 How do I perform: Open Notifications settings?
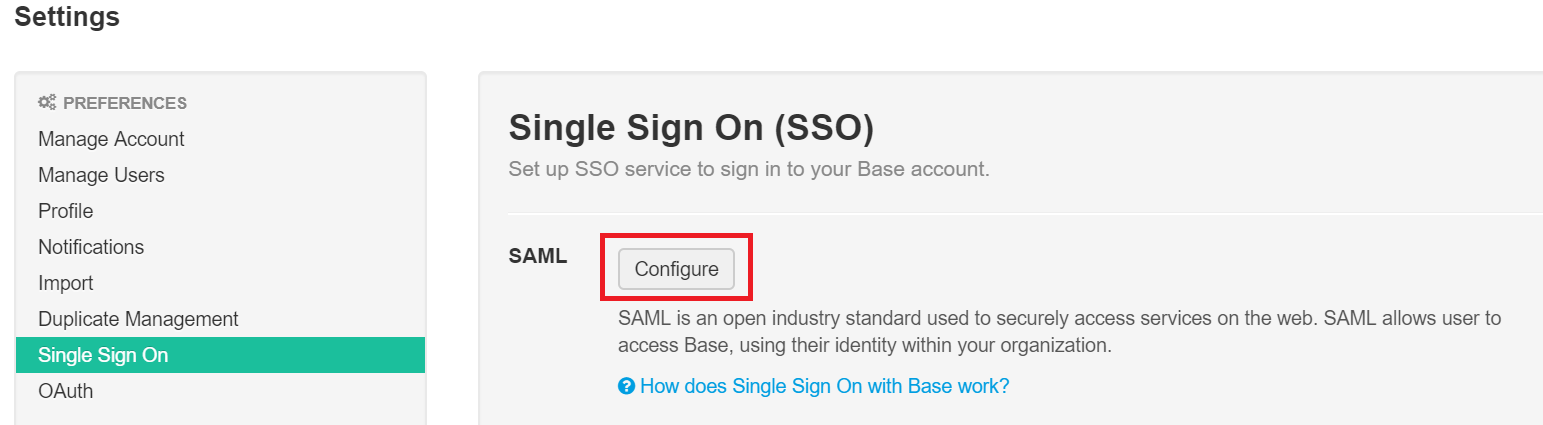tap(91, 247)
